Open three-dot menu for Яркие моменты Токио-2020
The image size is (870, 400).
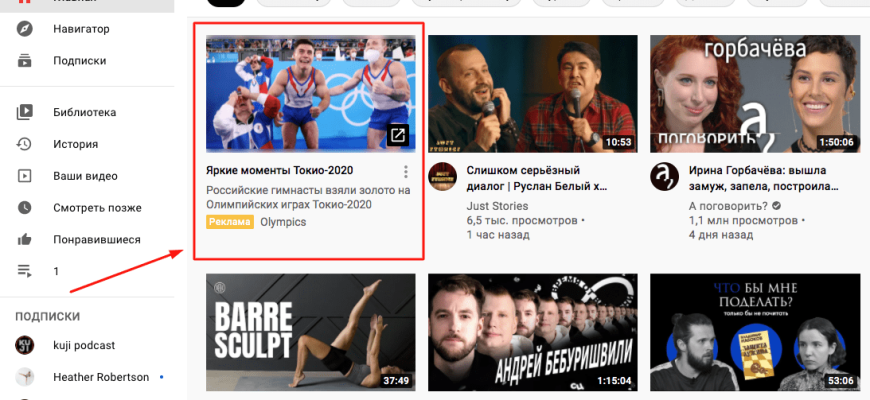click(405, 171)
